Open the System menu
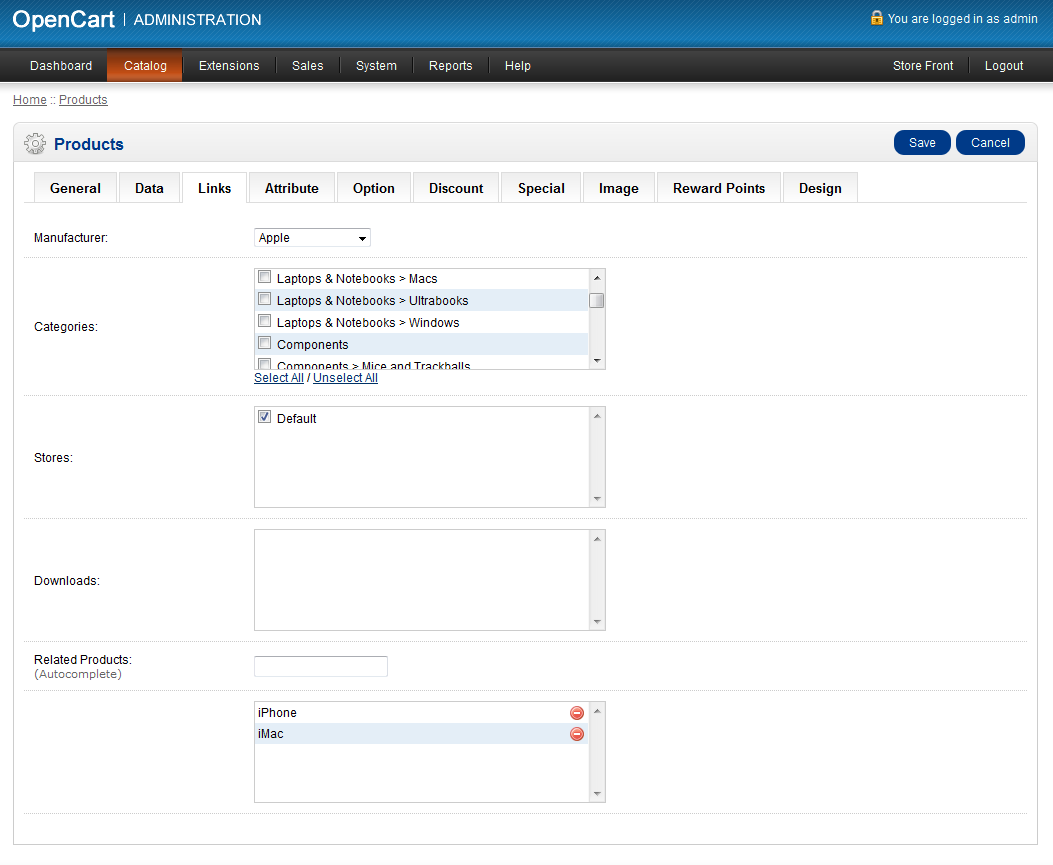Viewport: 1053px width, 865px height. (376, 66)
